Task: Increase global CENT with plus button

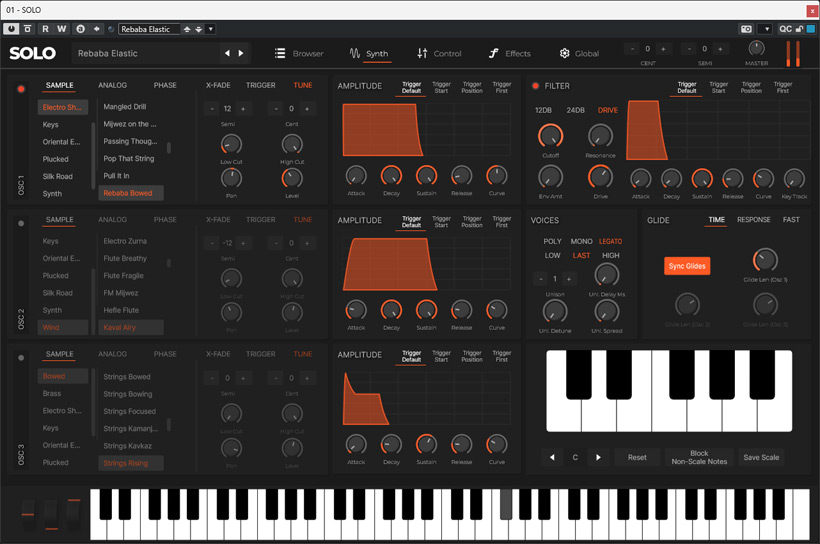Action: tap(663, 49)
